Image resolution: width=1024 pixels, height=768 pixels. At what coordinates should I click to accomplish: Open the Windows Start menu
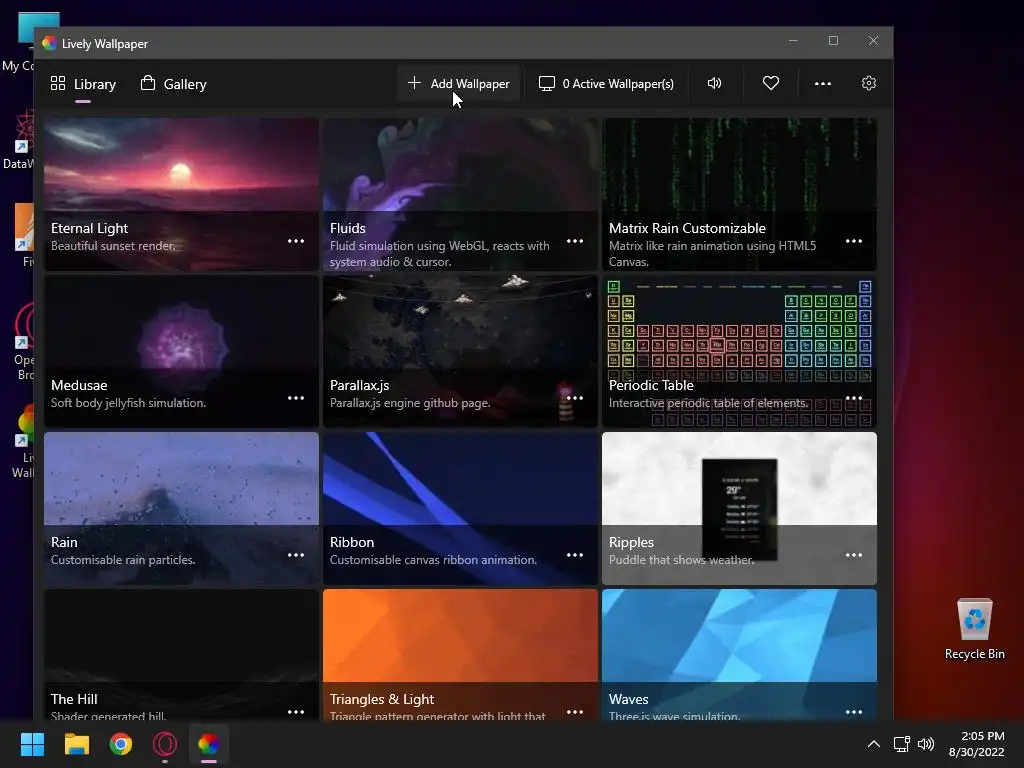[32, 744]
